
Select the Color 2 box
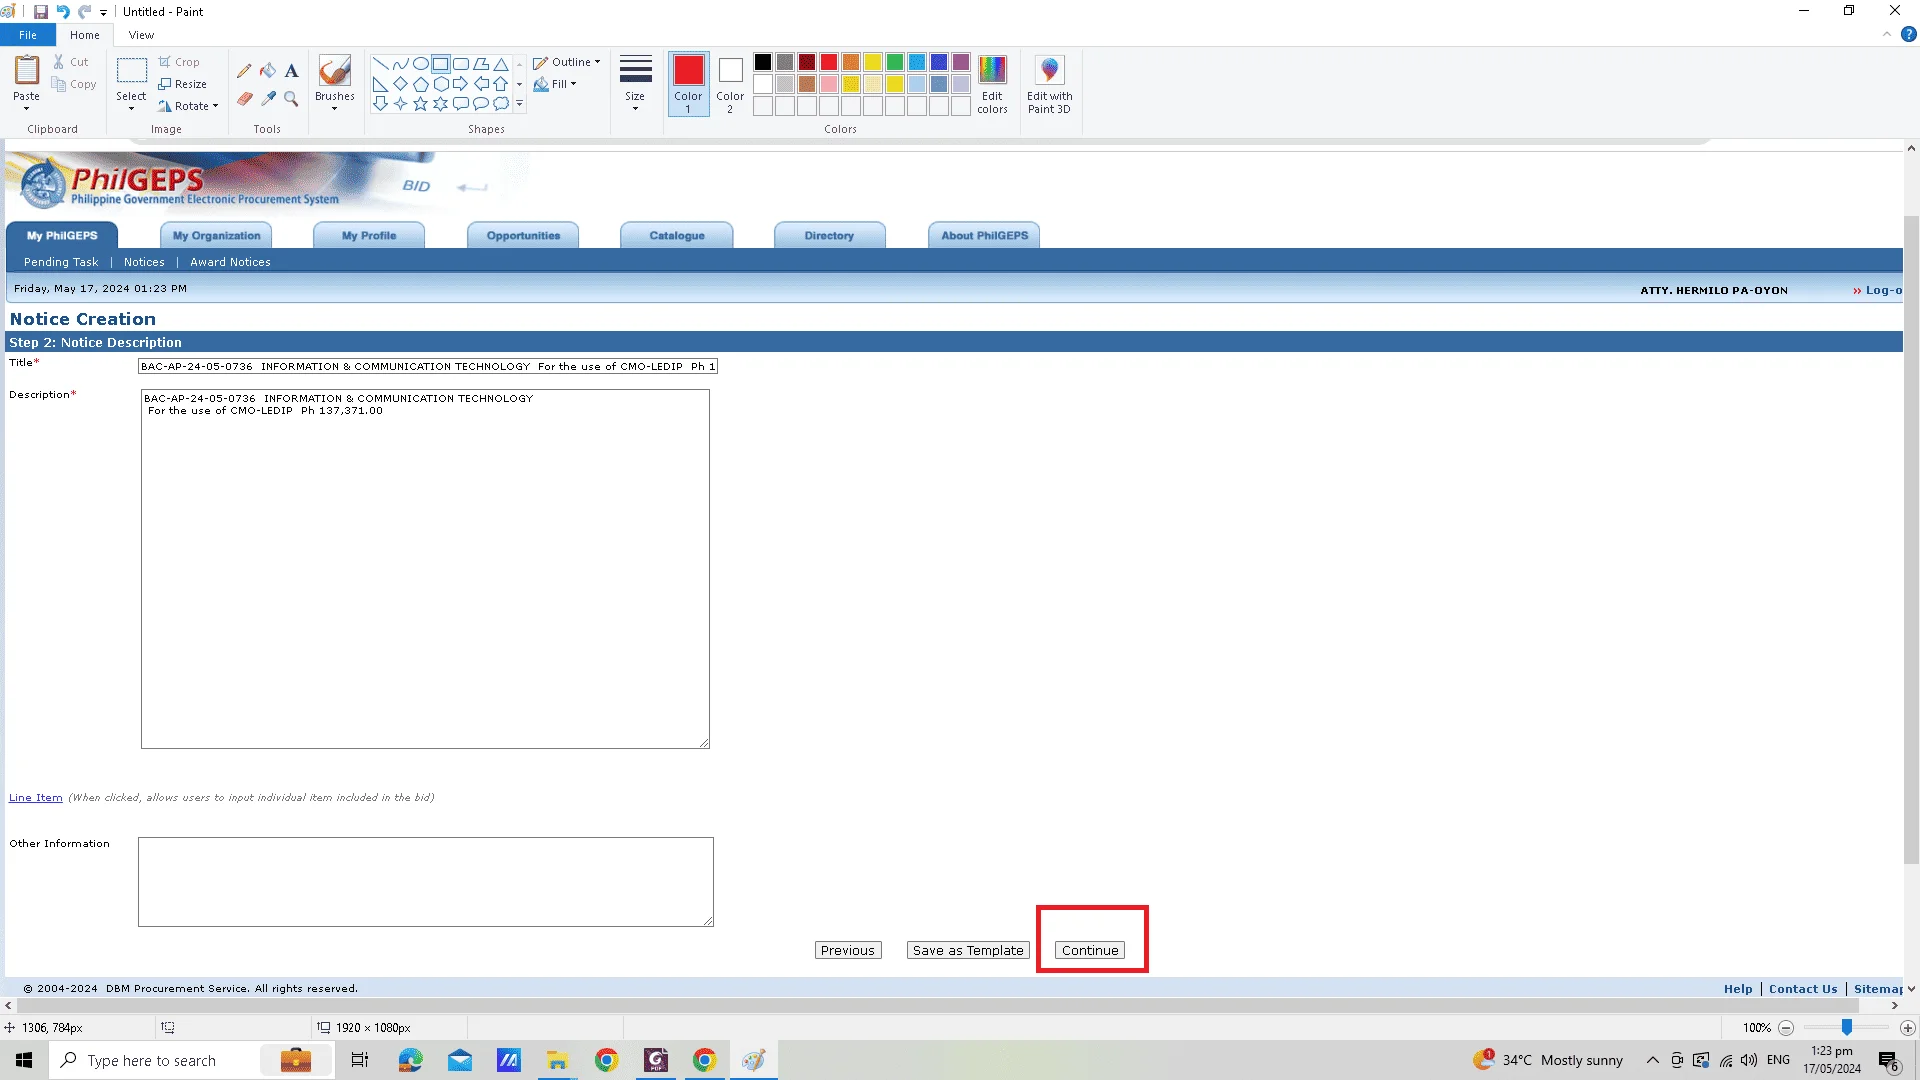pyautogui.click(x=730, y=84)
